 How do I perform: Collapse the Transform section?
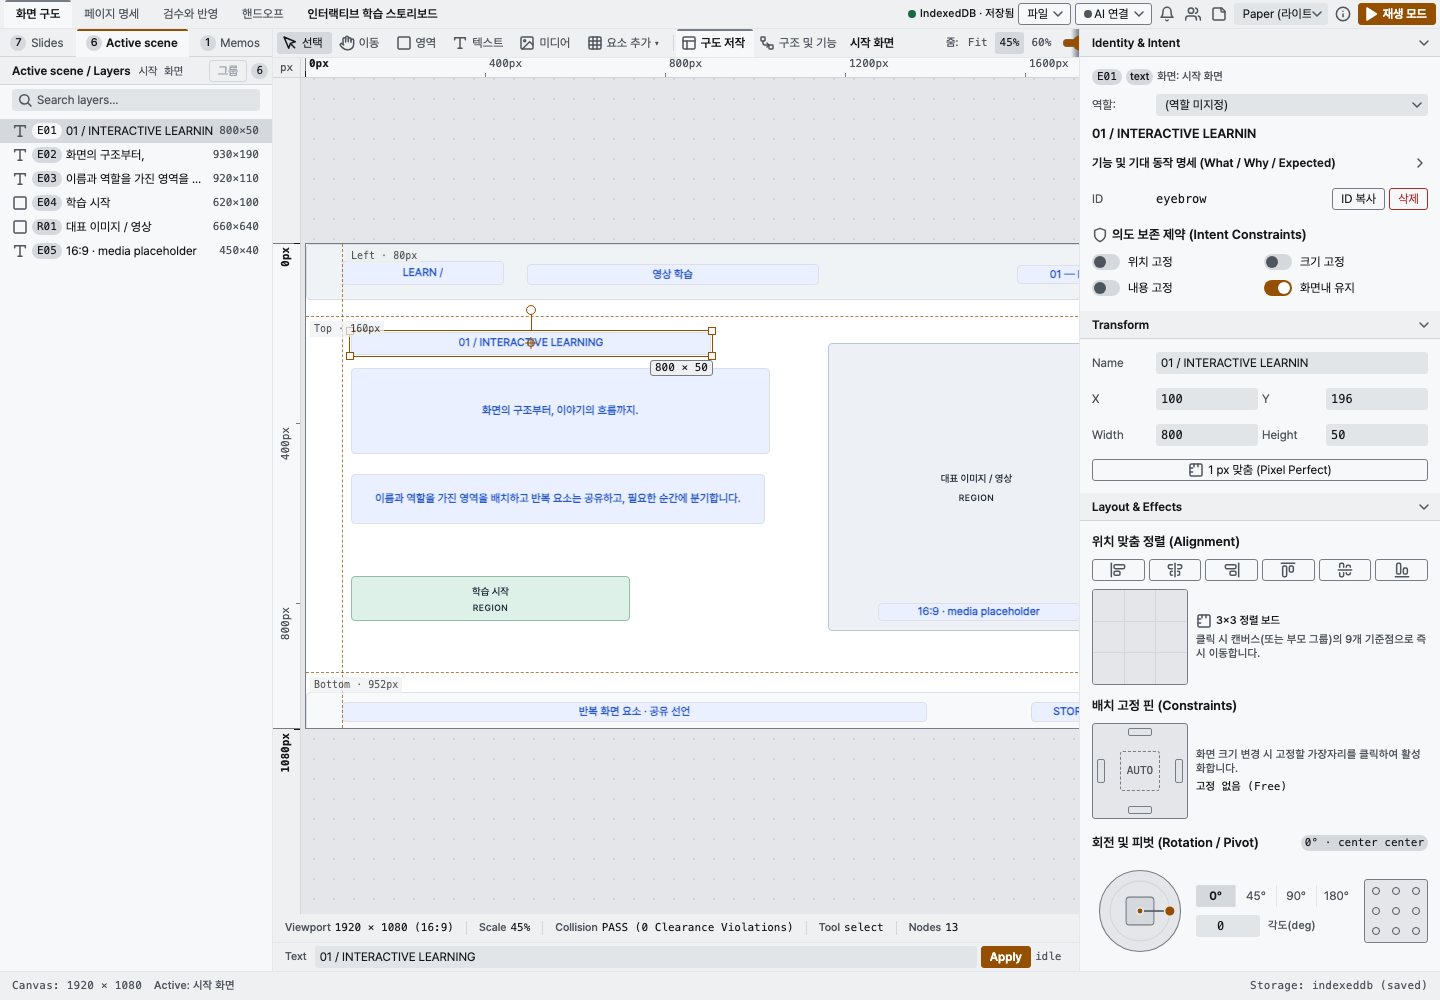coord(1424,325)
